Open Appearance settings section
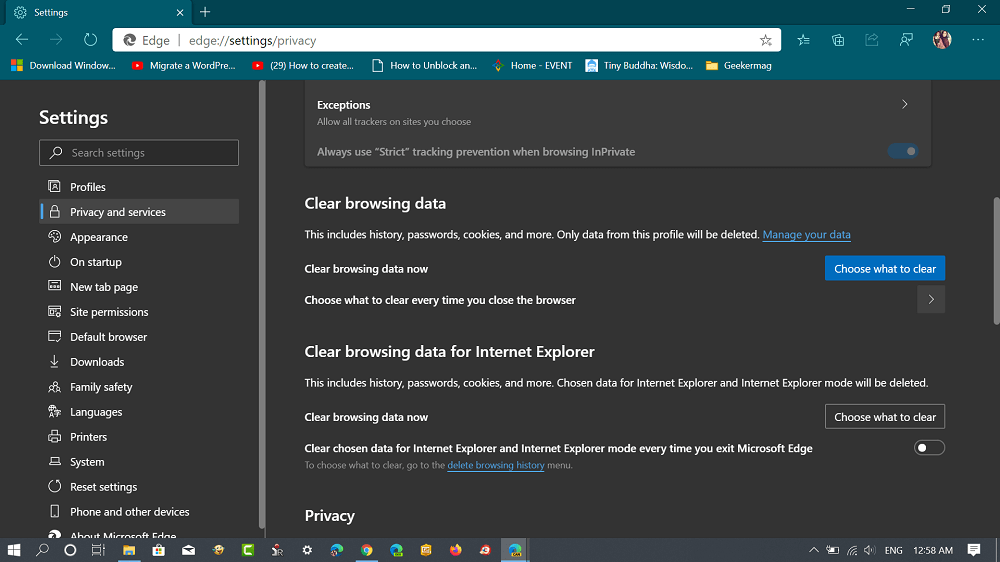Viewport: 1000px width, 562px height. [140, 237]
